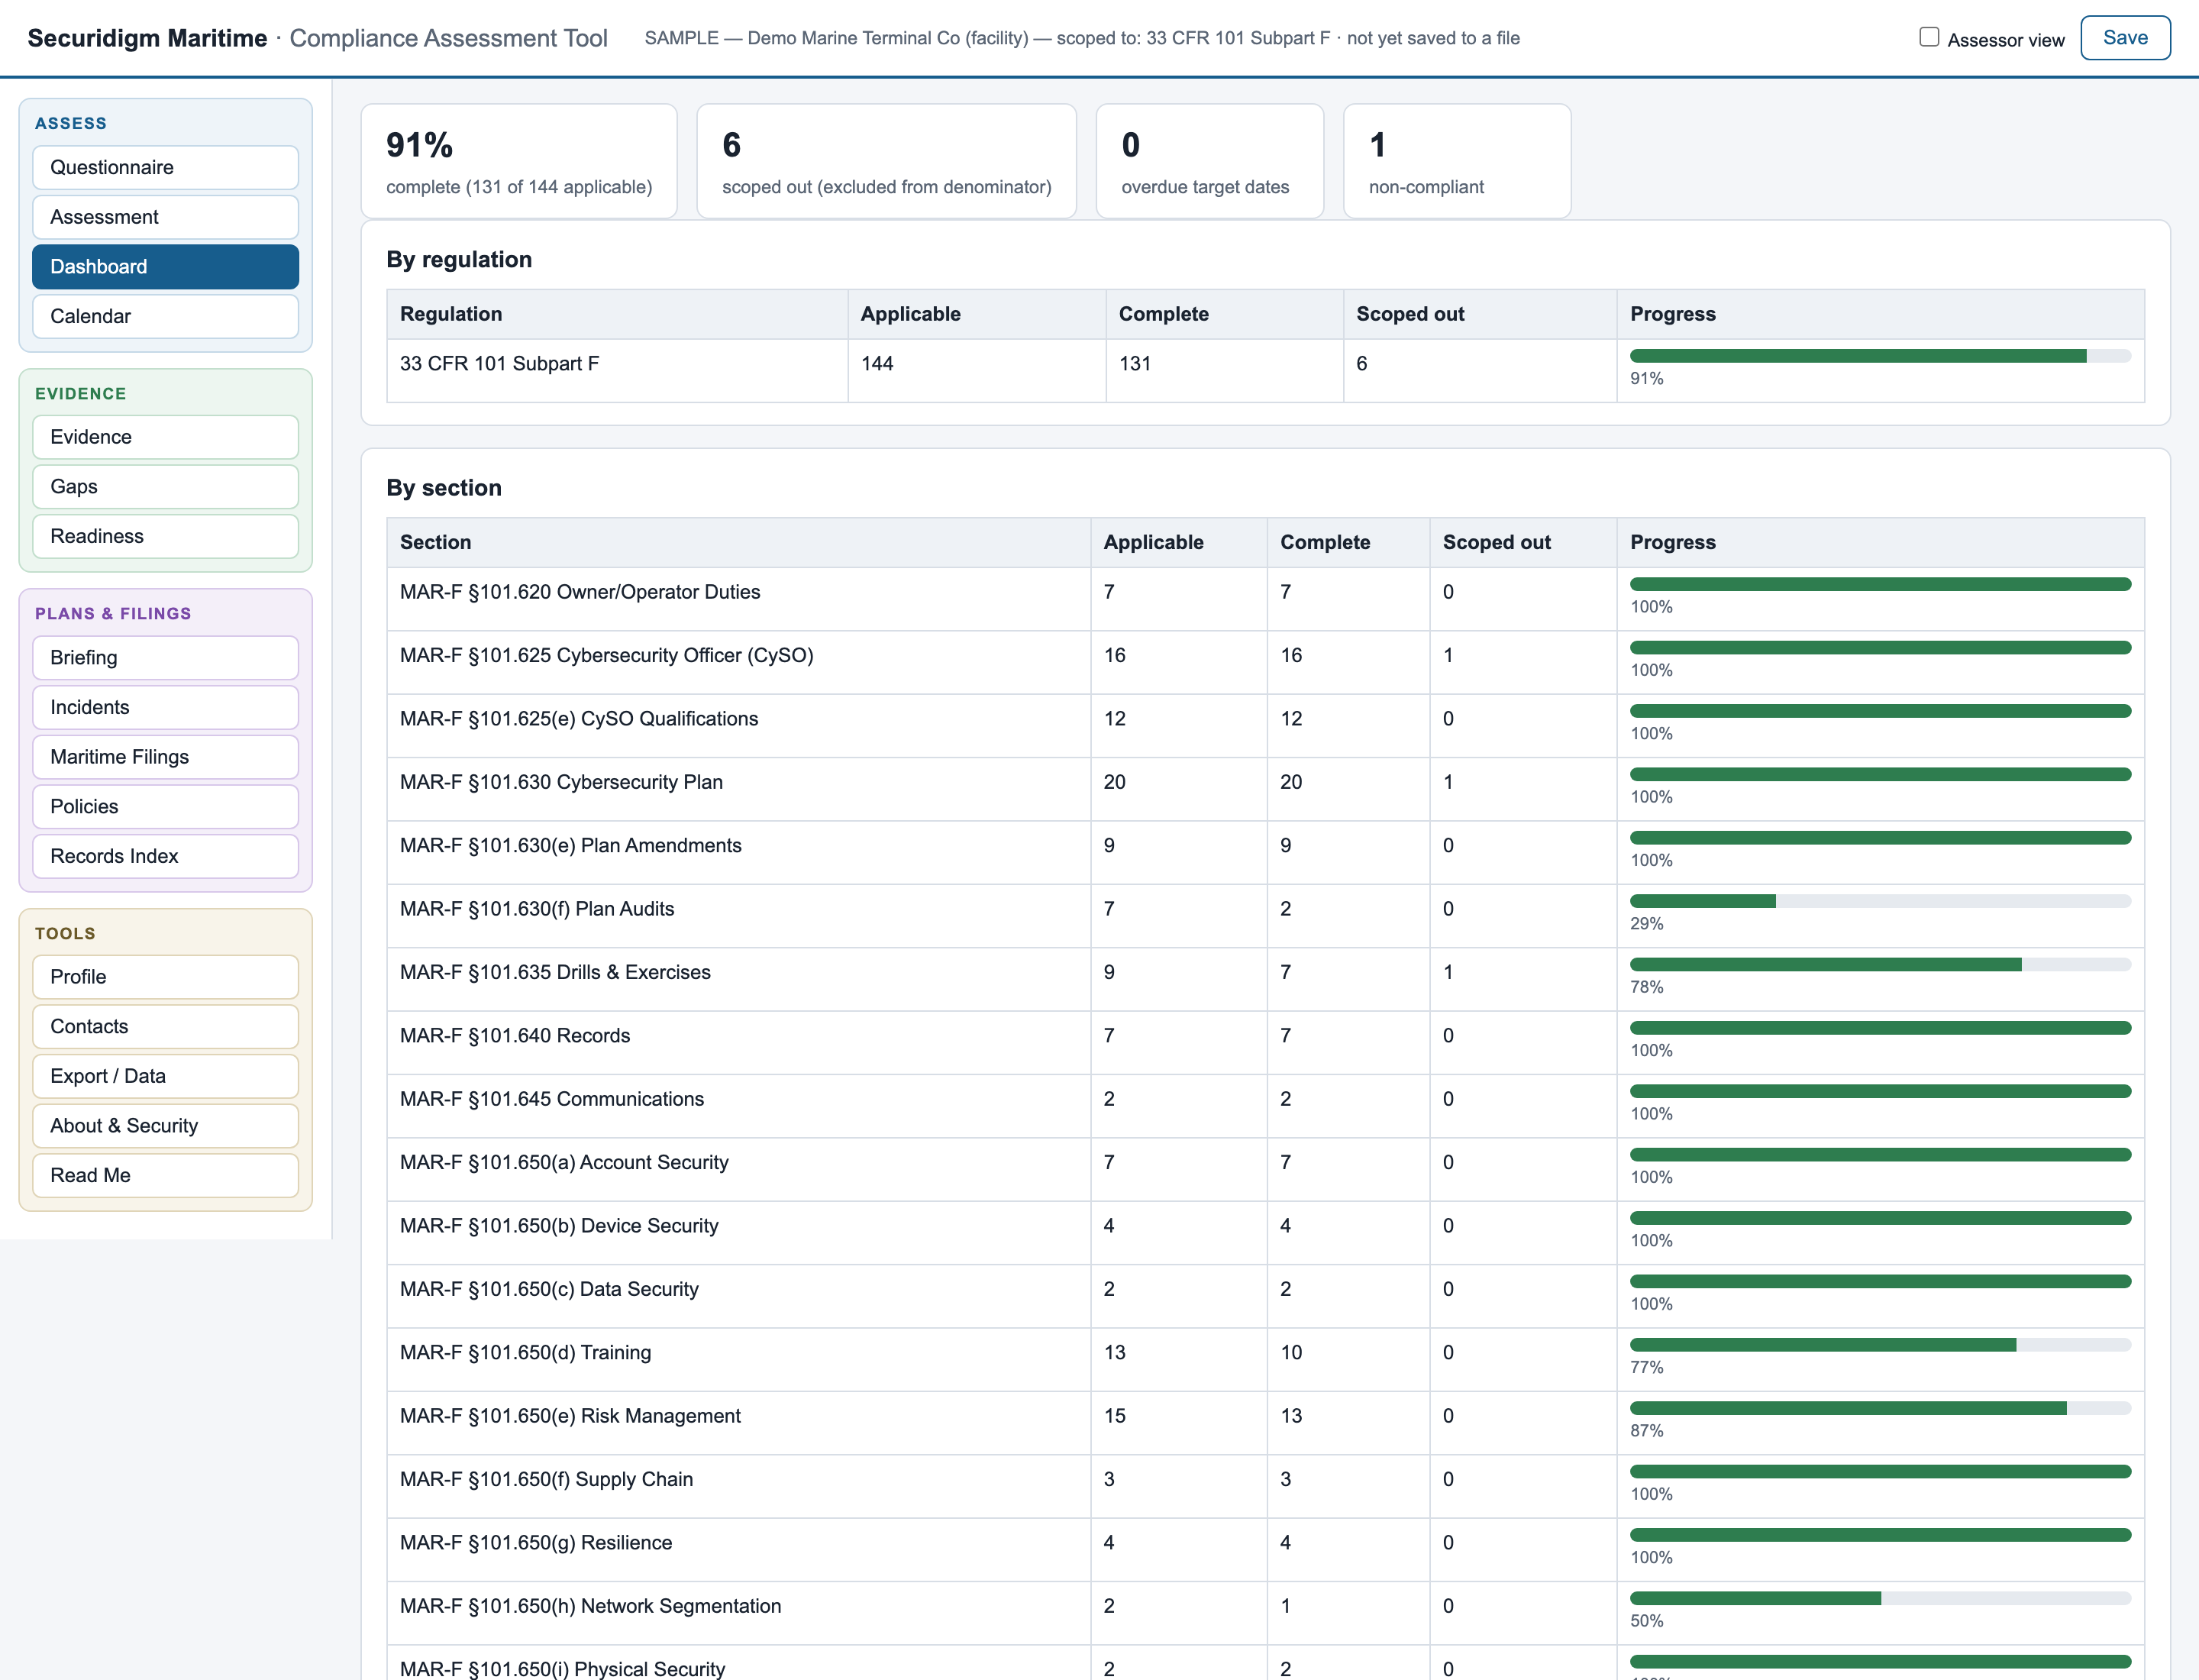
Task: Open Export / Data
Action: tap(165, 1076)
